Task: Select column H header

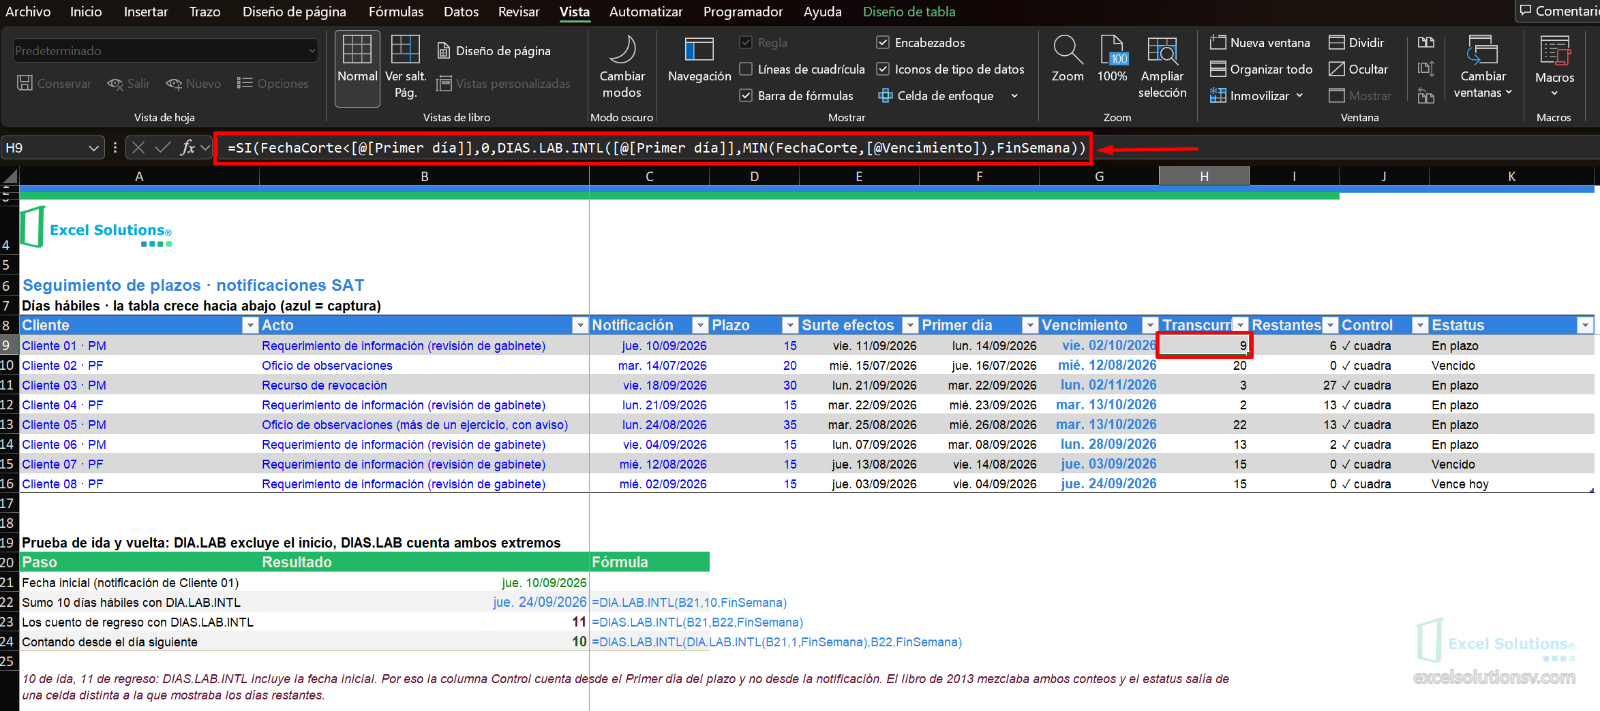Action: (x=1204, y=177)
